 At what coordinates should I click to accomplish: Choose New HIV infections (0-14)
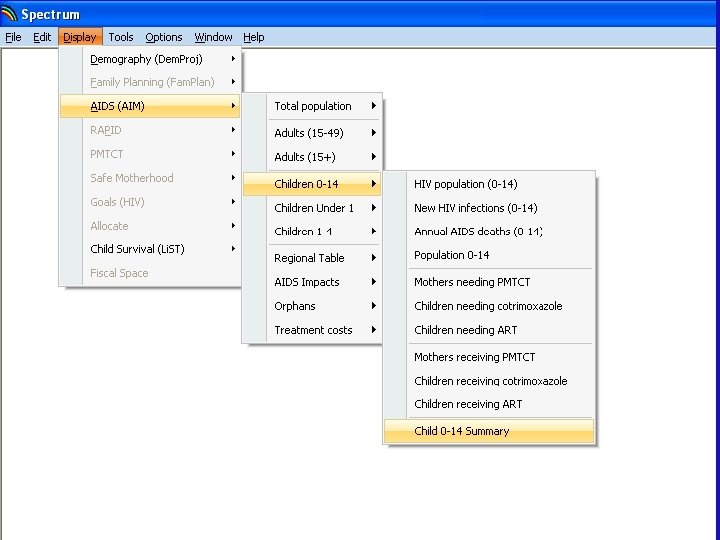tap(489, 208)
